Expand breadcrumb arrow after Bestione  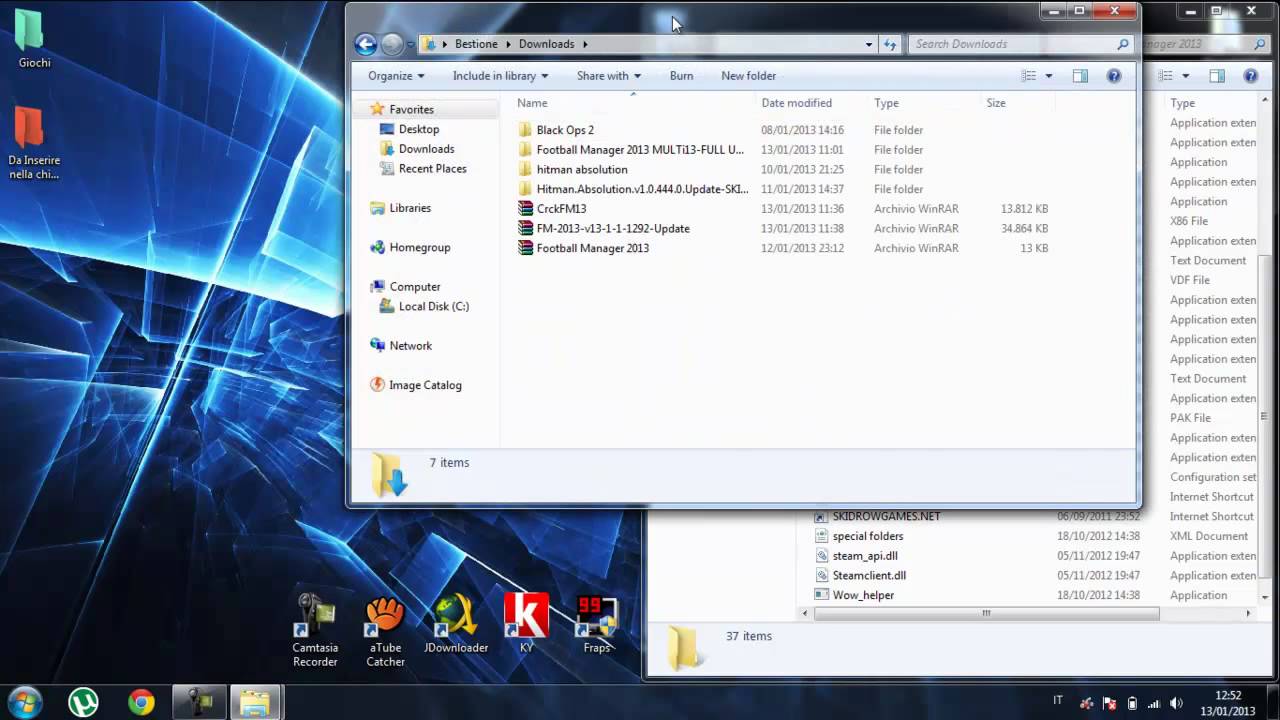point(508,44)
